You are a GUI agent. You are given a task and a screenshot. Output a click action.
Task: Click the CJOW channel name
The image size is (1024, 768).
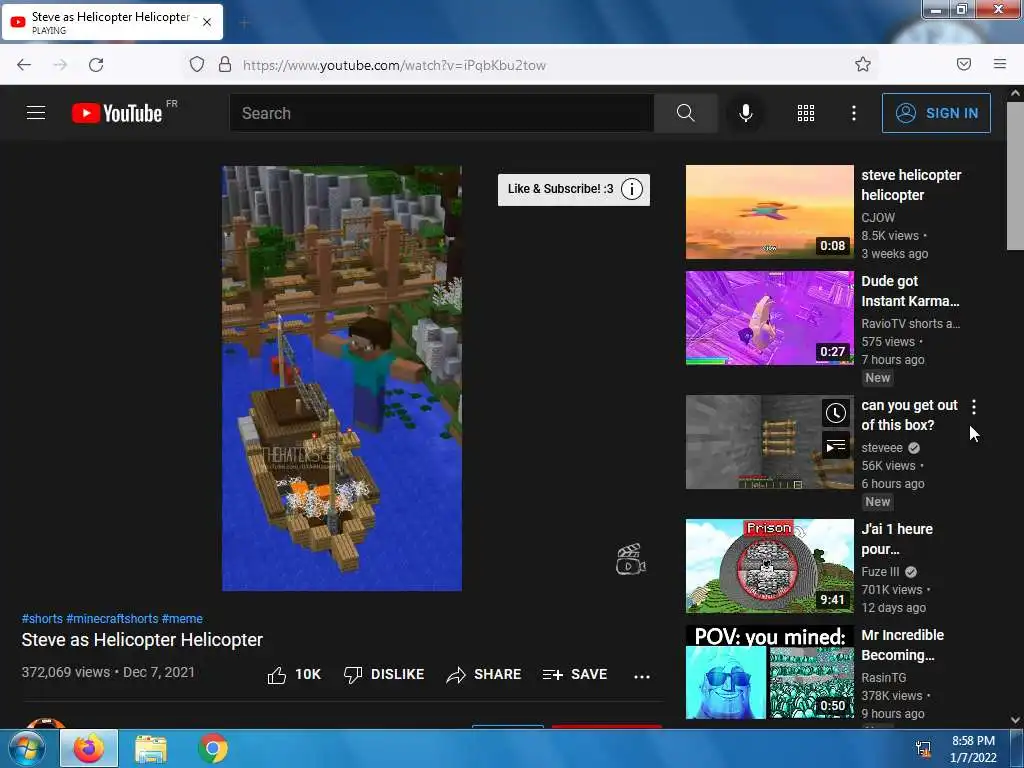tap(878, 217)
